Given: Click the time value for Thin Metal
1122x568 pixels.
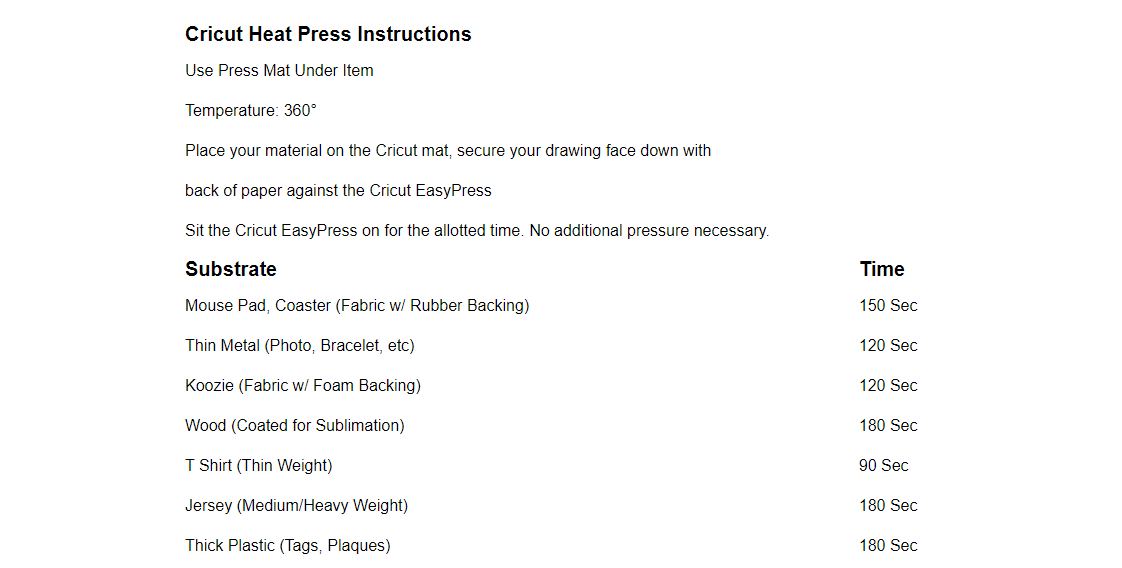Looking at the screenshot, I should pos(888,346).
